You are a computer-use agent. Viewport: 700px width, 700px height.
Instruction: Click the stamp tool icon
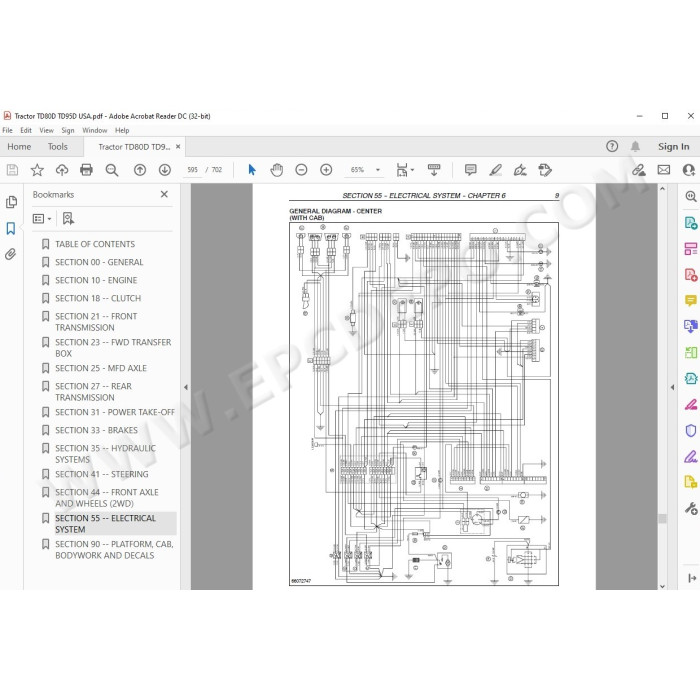[545, 170]
